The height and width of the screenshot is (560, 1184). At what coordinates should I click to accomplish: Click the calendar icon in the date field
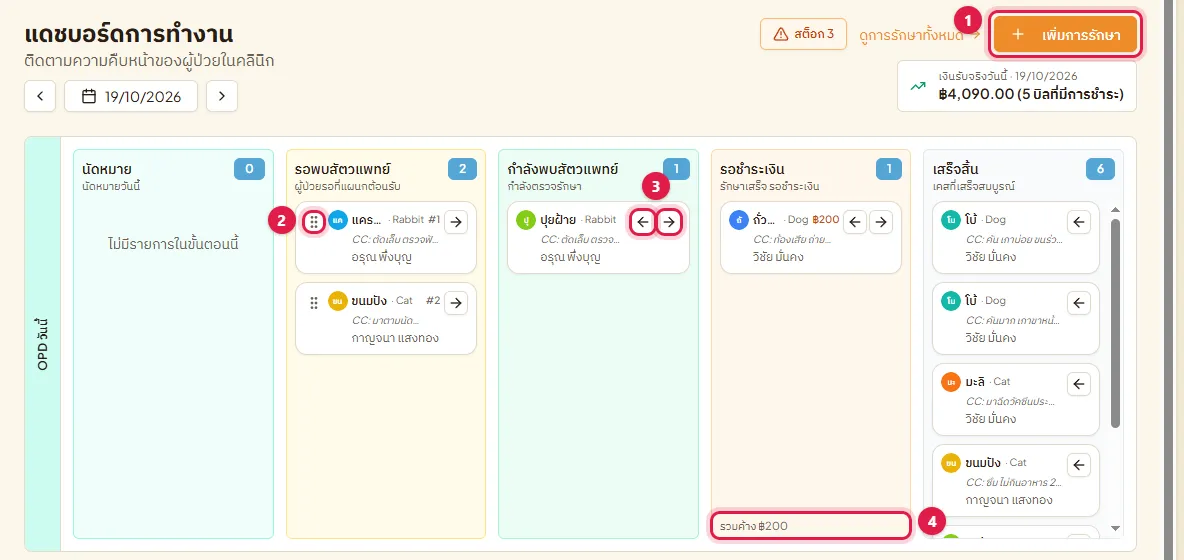tap(89, 96)
